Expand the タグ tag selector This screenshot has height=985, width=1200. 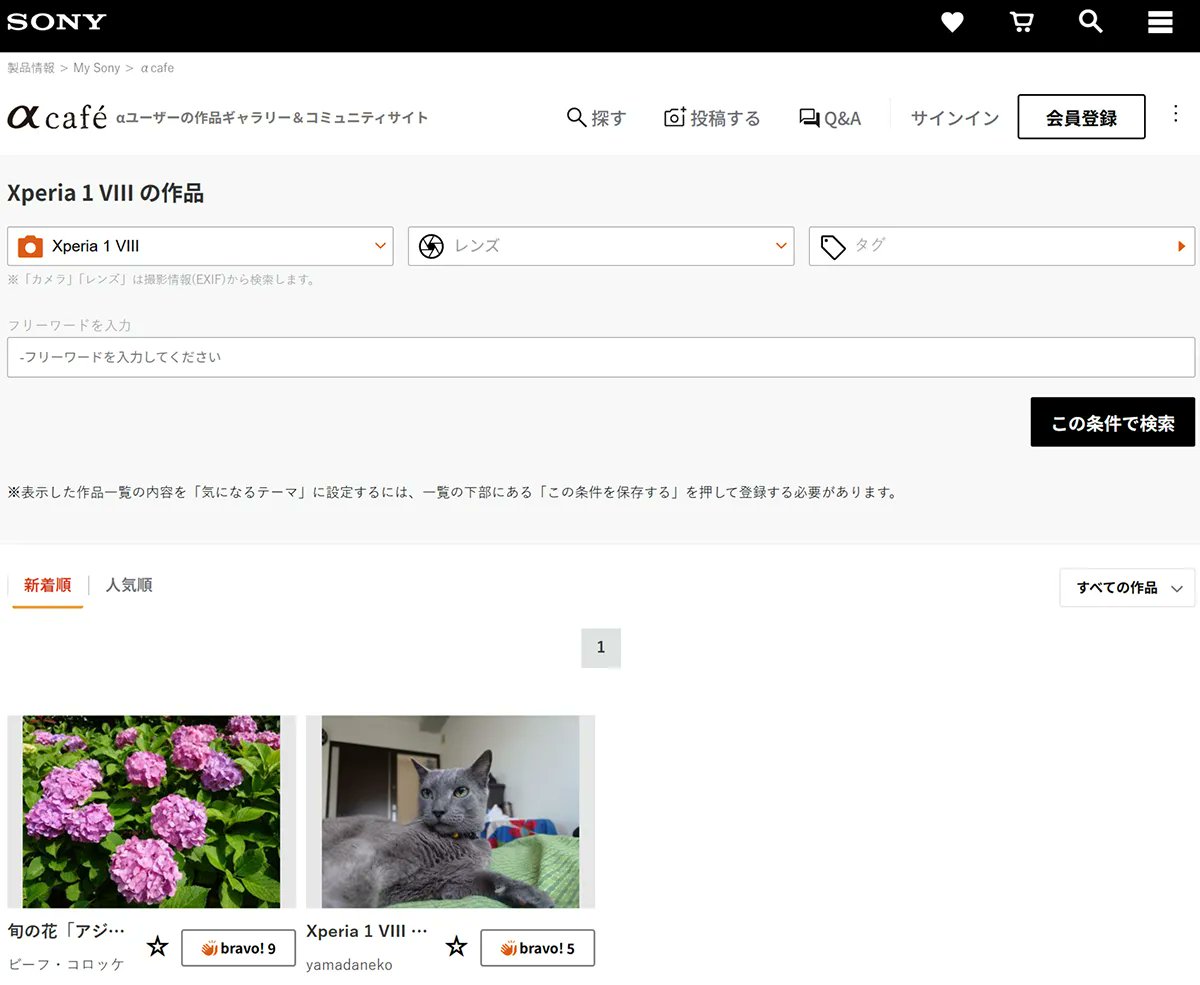1002,246
